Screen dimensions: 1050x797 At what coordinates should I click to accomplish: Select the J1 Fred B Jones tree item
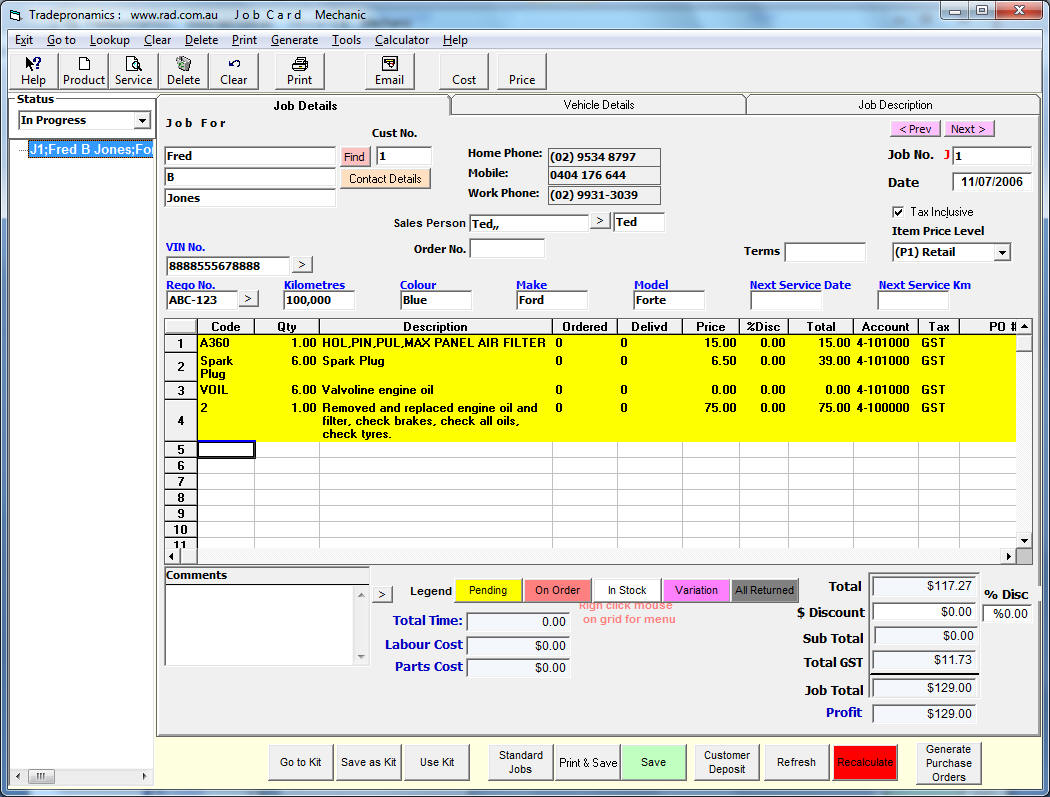[x=90, y=150]
